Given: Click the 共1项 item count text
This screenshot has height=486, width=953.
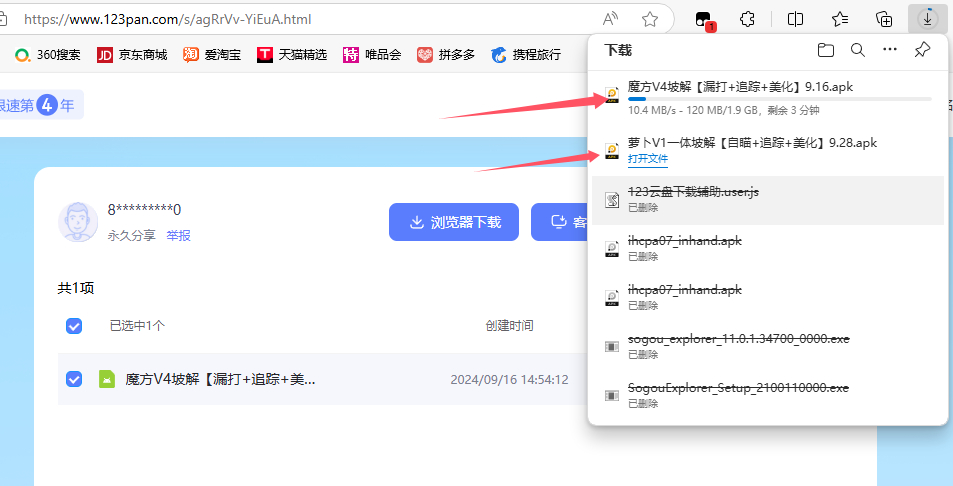Looking at the screenshot, I should pyautogui.click(x=76, y=288).
